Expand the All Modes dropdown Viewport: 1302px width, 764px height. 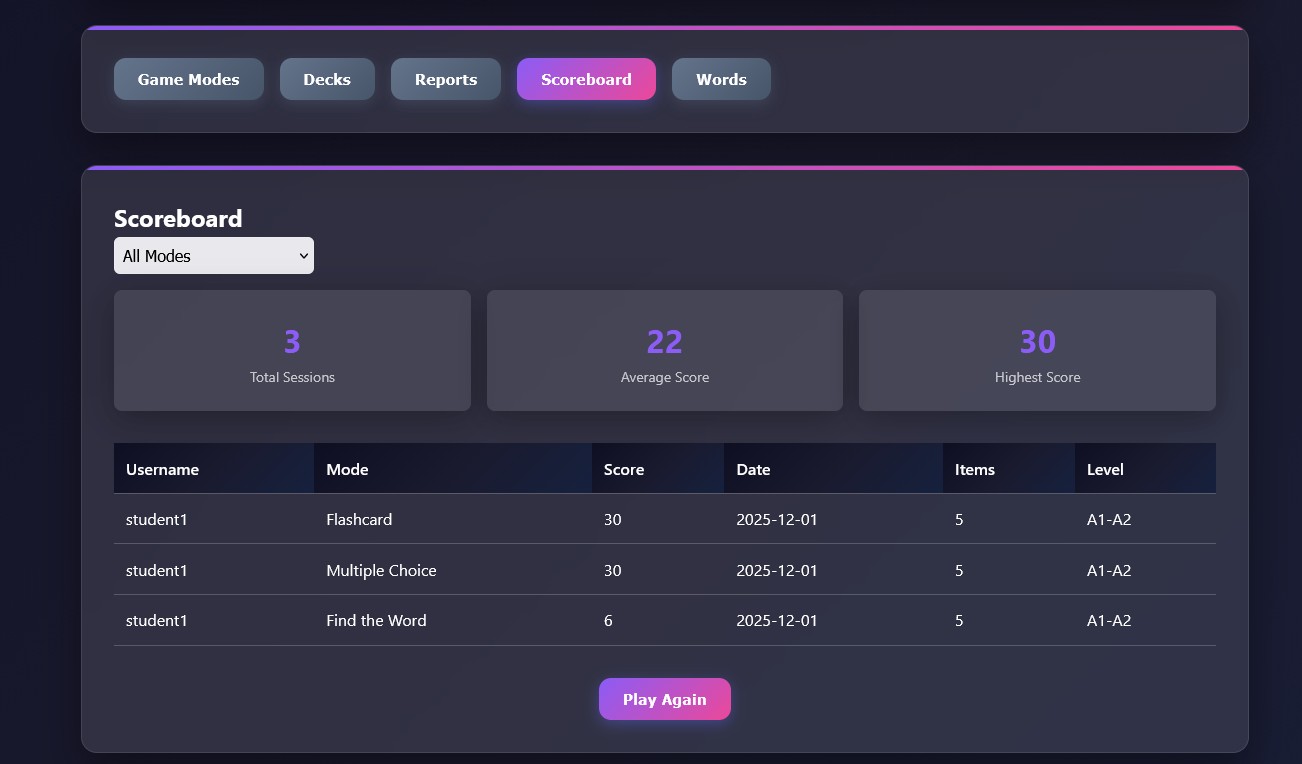213,256
